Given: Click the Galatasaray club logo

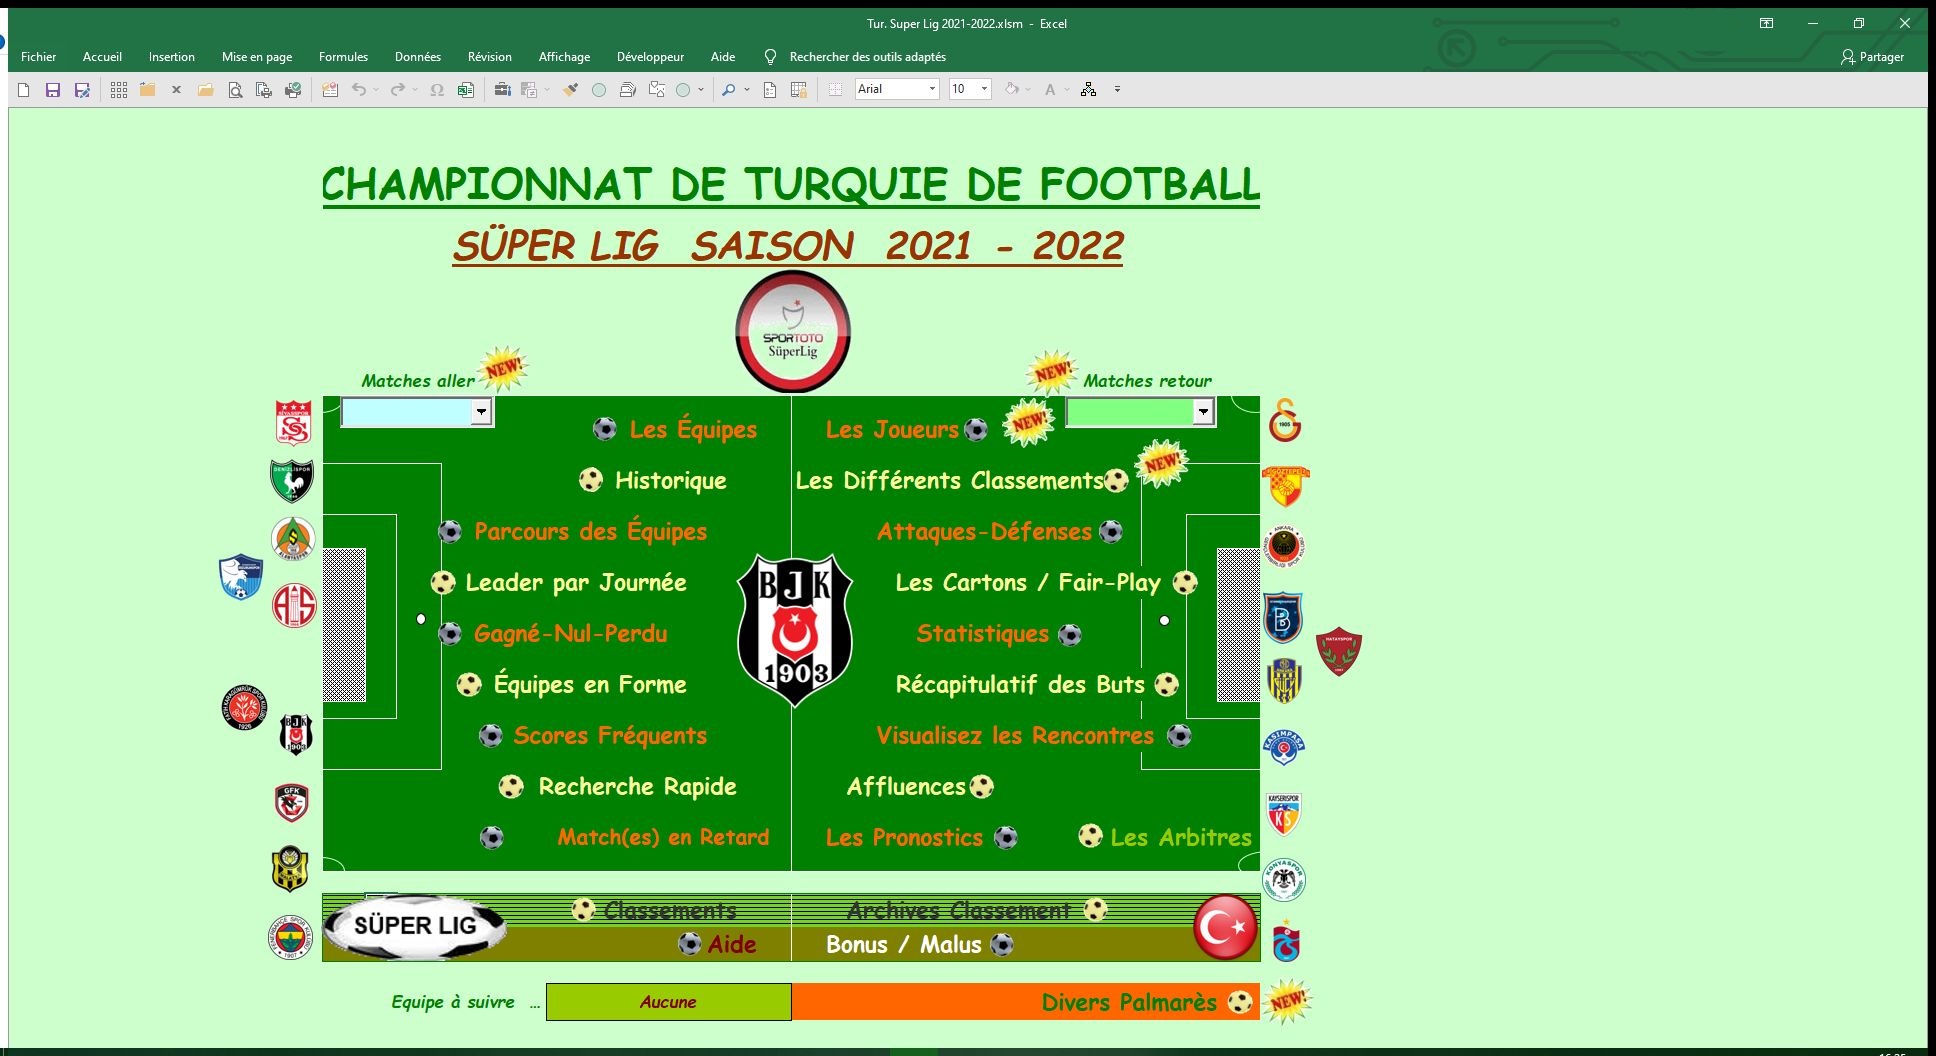Looking at the screenshot, I should (x=1285, y=420).
